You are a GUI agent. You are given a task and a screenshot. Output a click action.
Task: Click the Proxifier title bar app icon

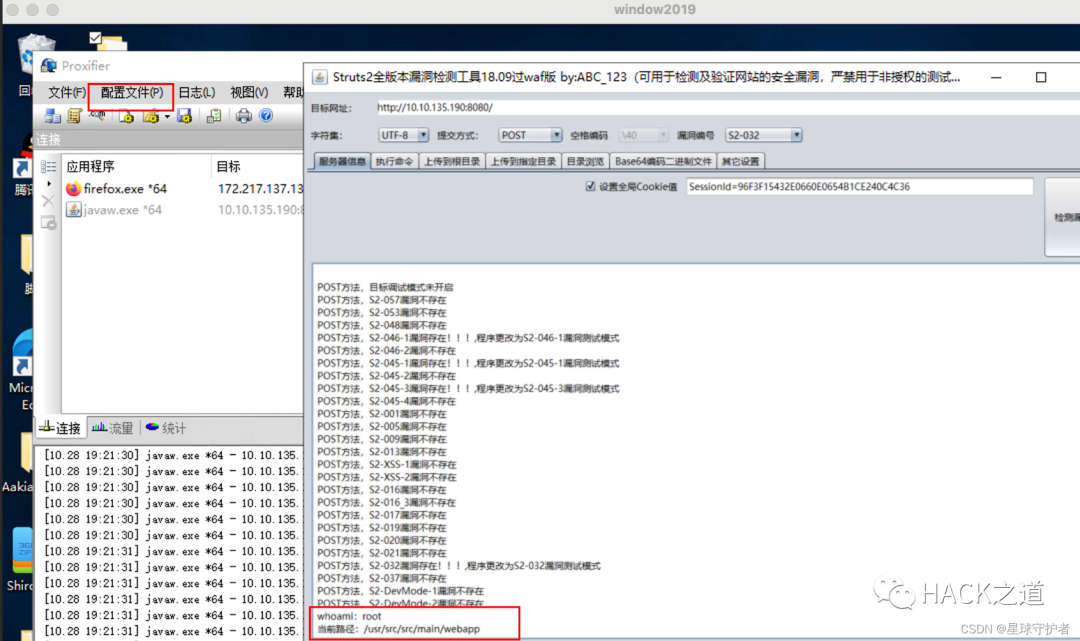coord(49,66)
